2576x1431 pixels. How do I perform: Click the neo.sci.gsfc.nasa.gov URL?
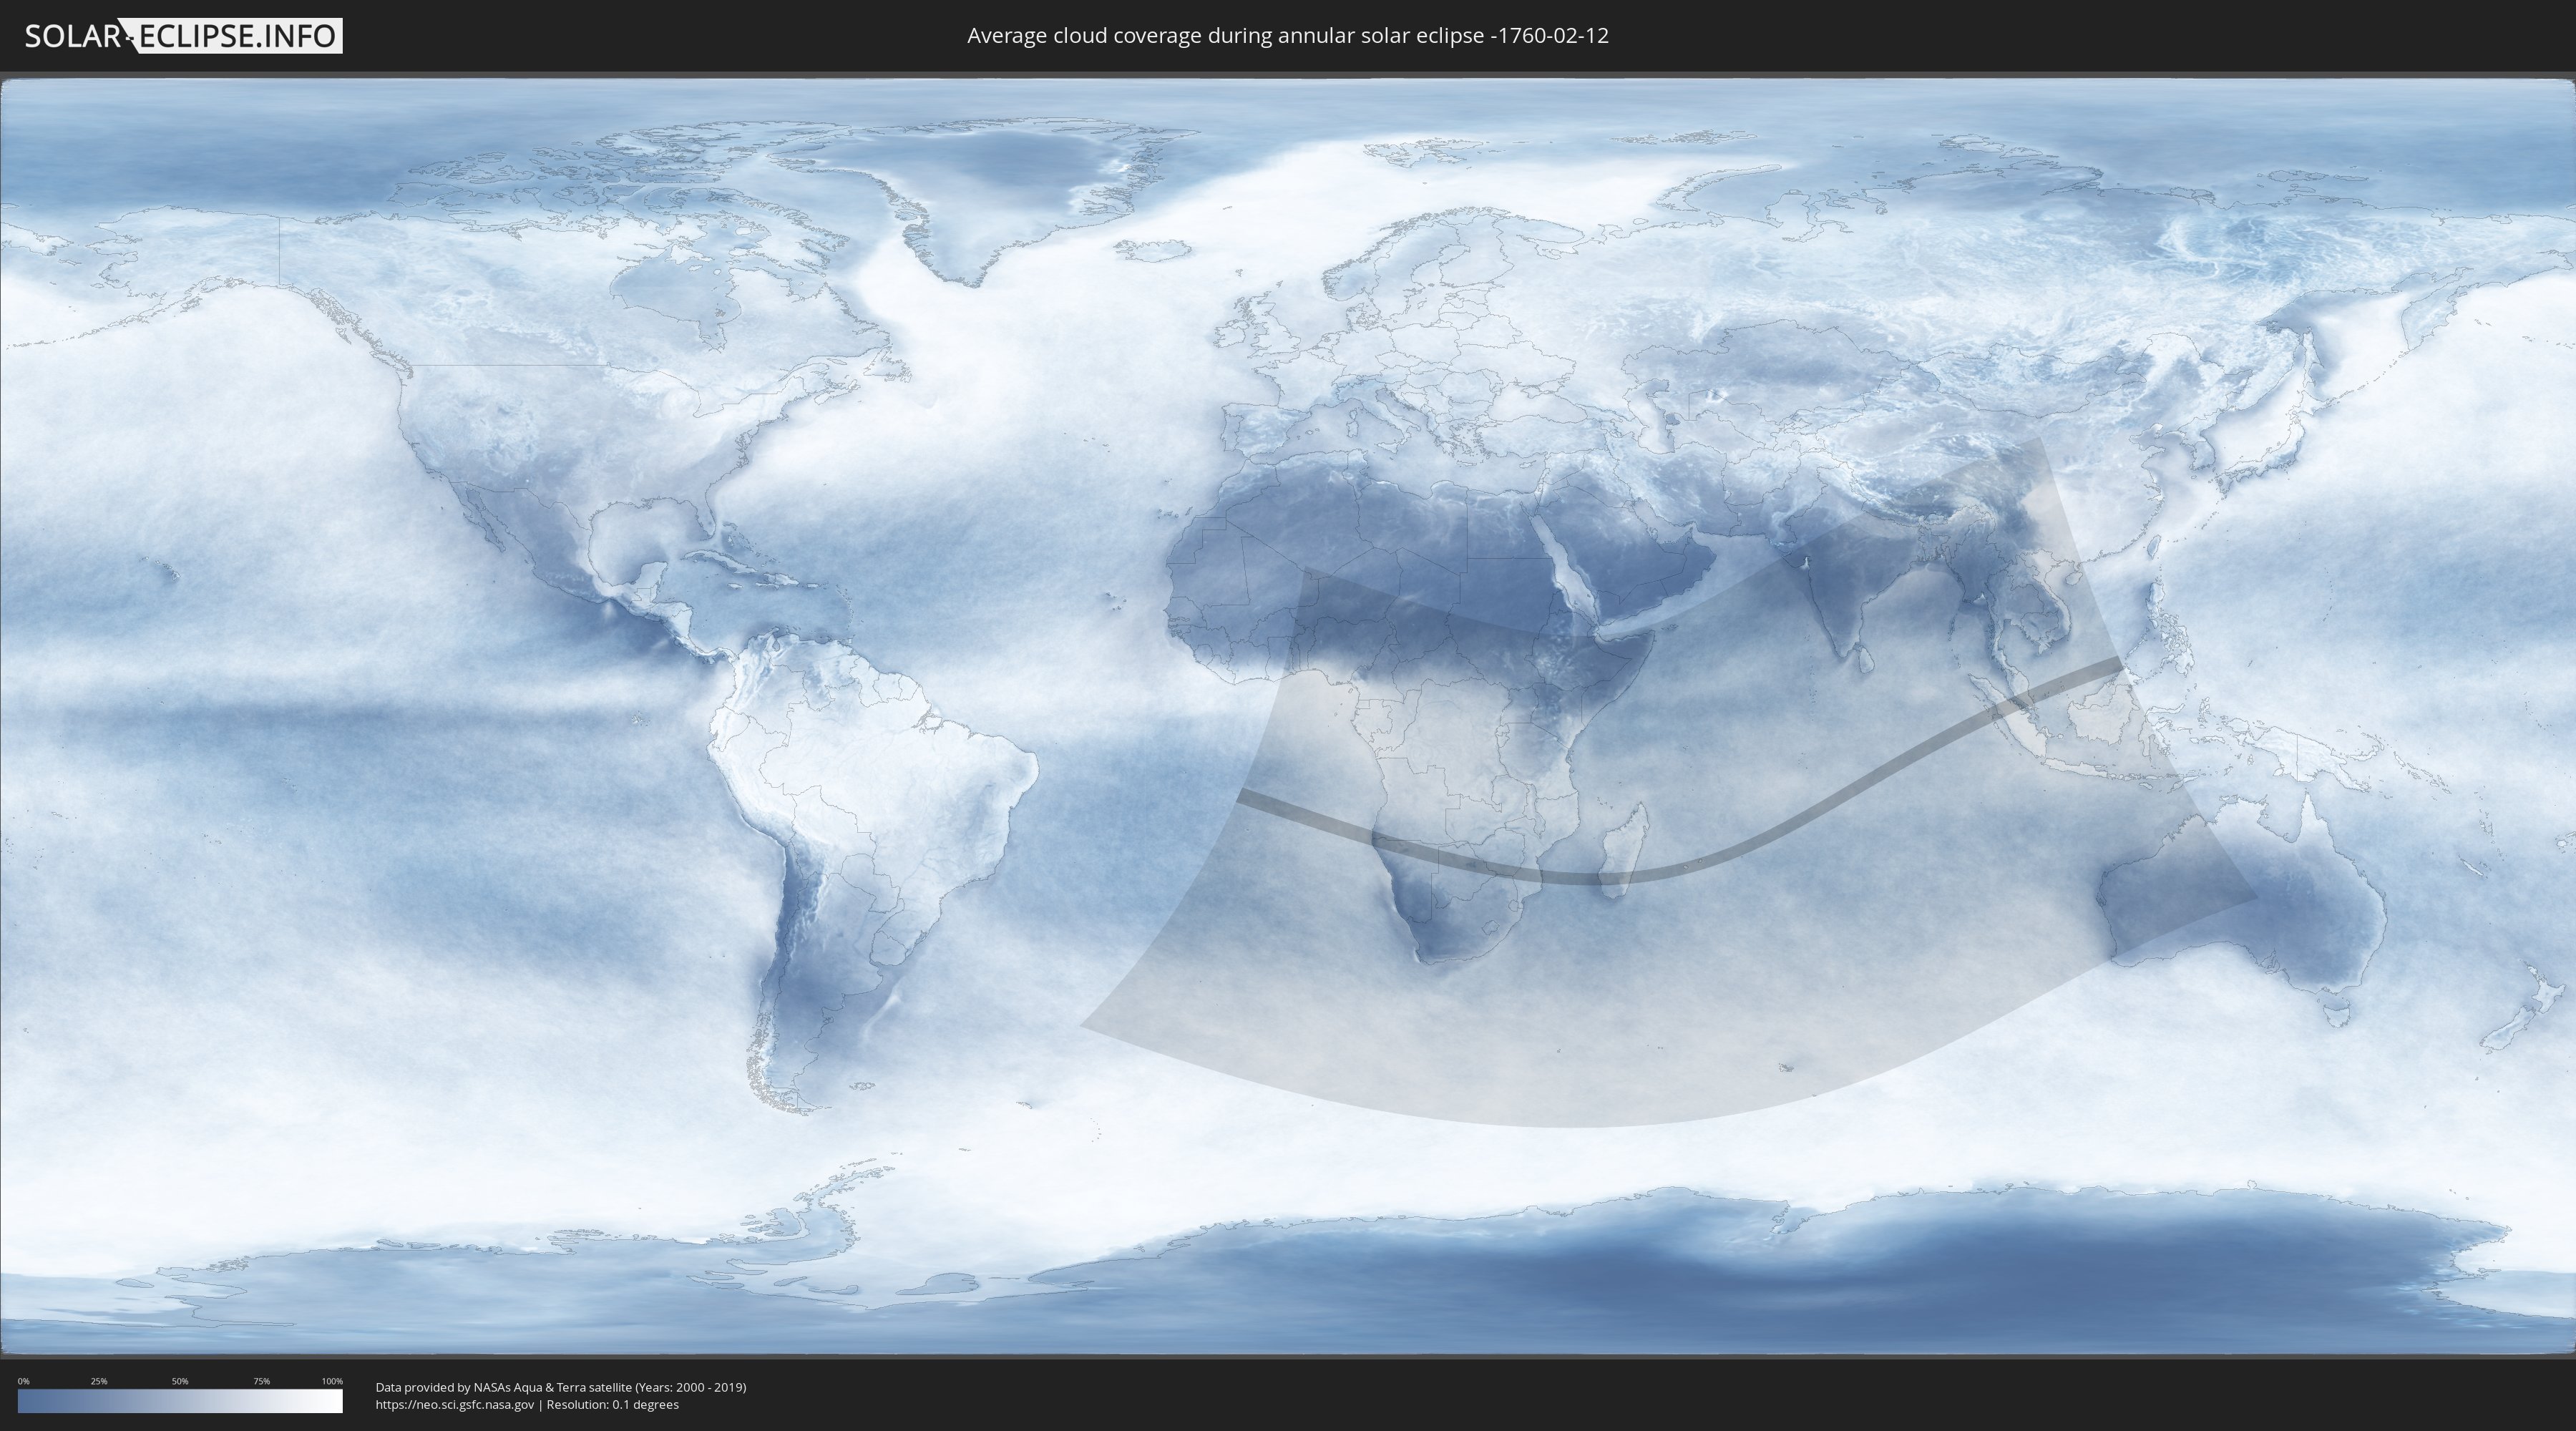(x=454, y=1404)
